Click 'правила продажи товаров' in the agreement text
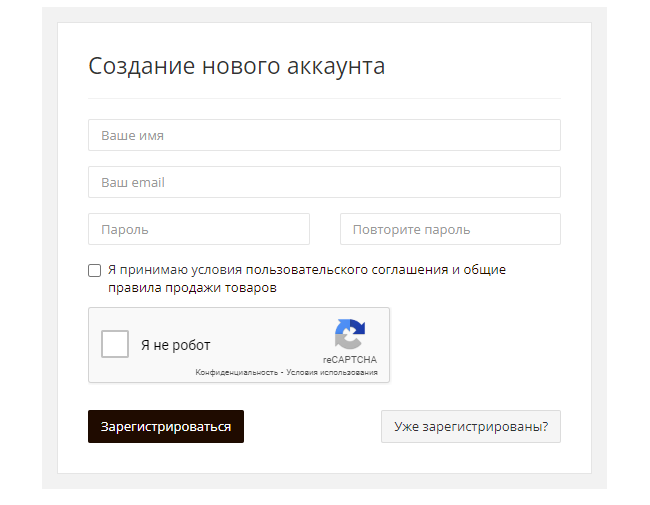The width and height of the screenshot is (650, 505). pyautogui.click(x=192, y=287)
